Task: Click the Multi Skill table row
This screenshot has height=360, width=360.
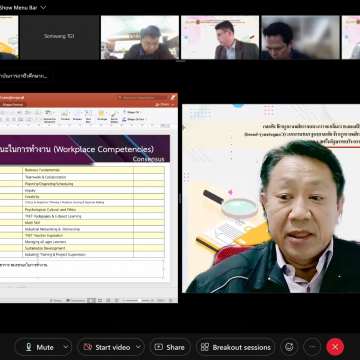Action: pyautogui.click(x=82, y=222)
